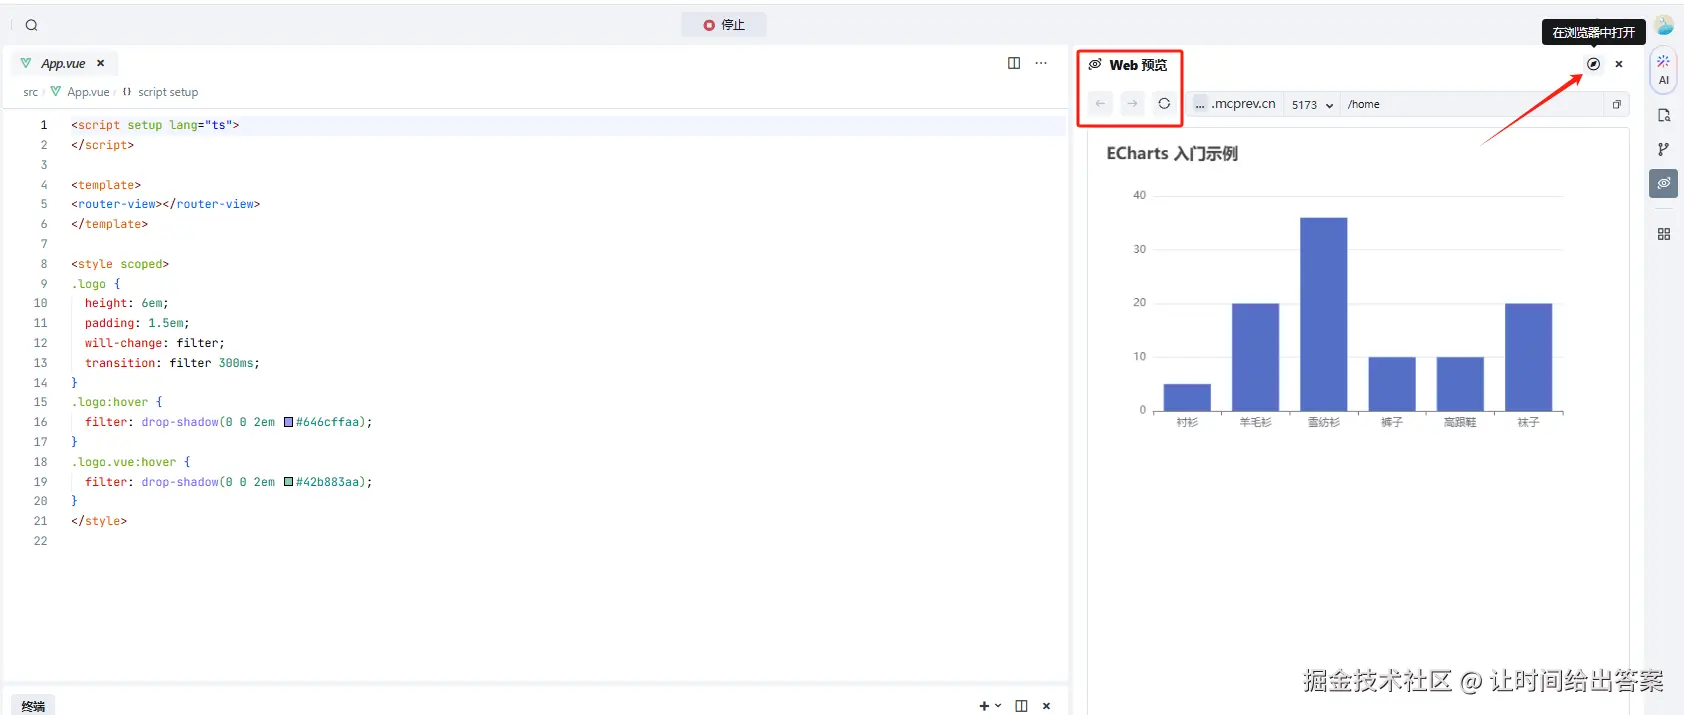Viewport: 1684px width, 715px height.
Task: Open the 5173 port dropdown
Action: coord(1312,104)
